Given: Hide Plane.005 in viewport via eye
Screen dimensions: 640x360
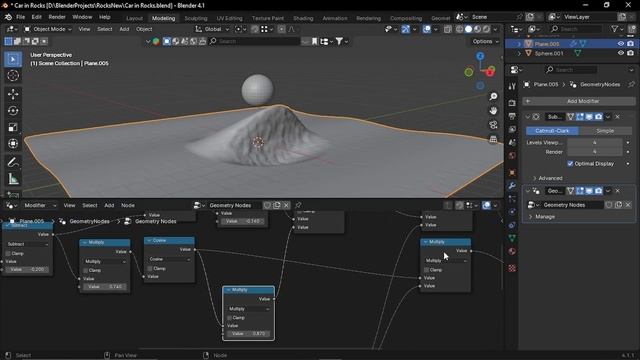Looking at the screenshot, I should click(x=621, y=44).
